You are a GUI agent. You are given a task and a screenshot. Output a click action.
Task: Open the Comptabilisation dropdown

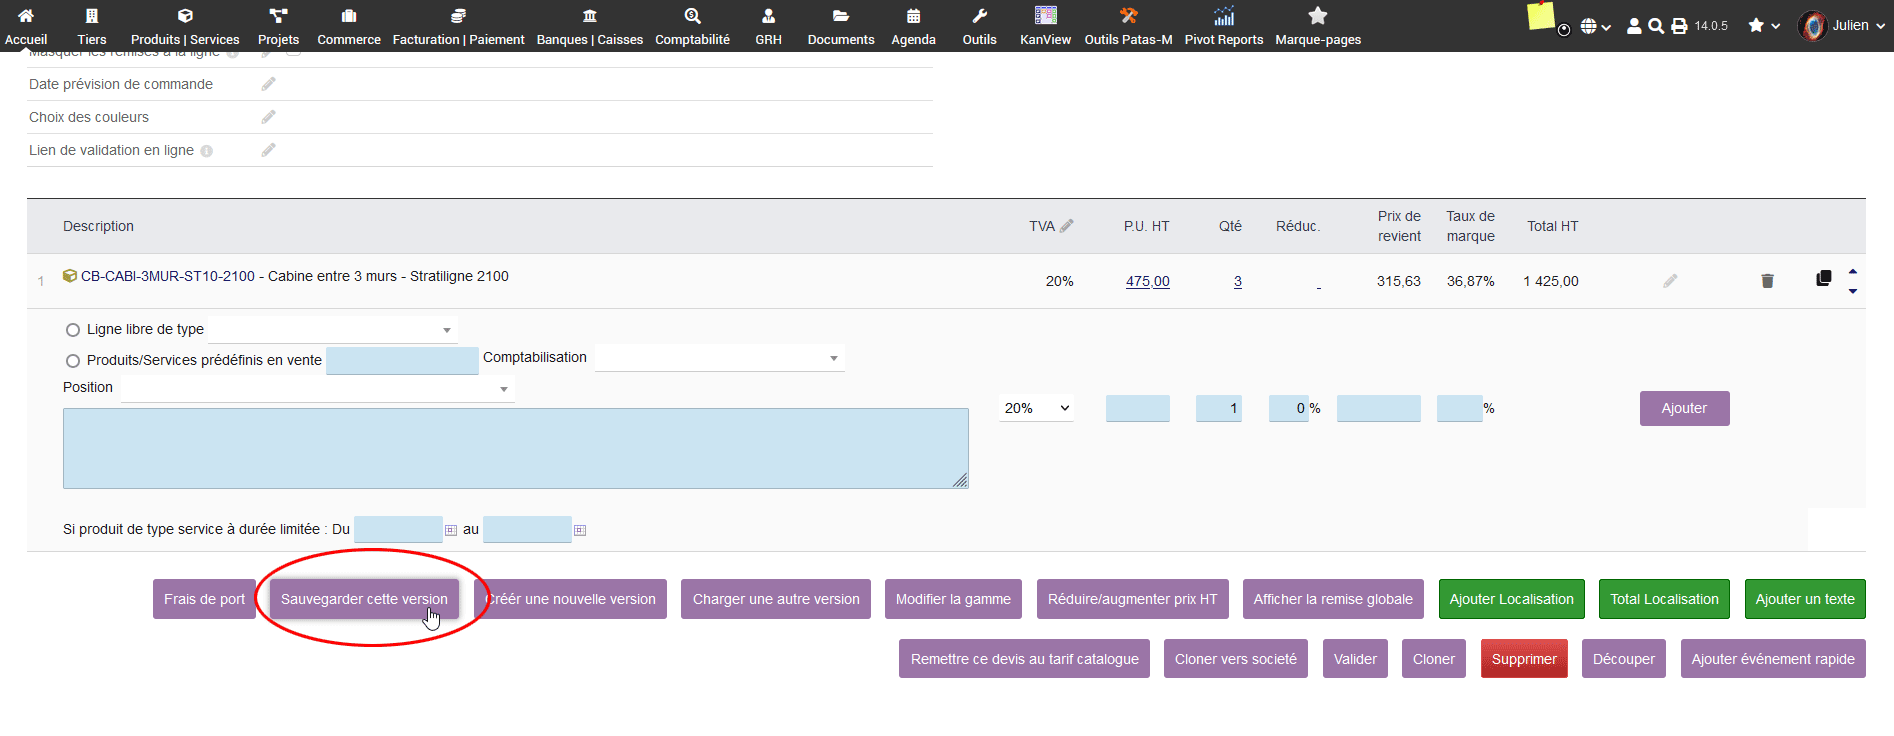coord(720,358)
